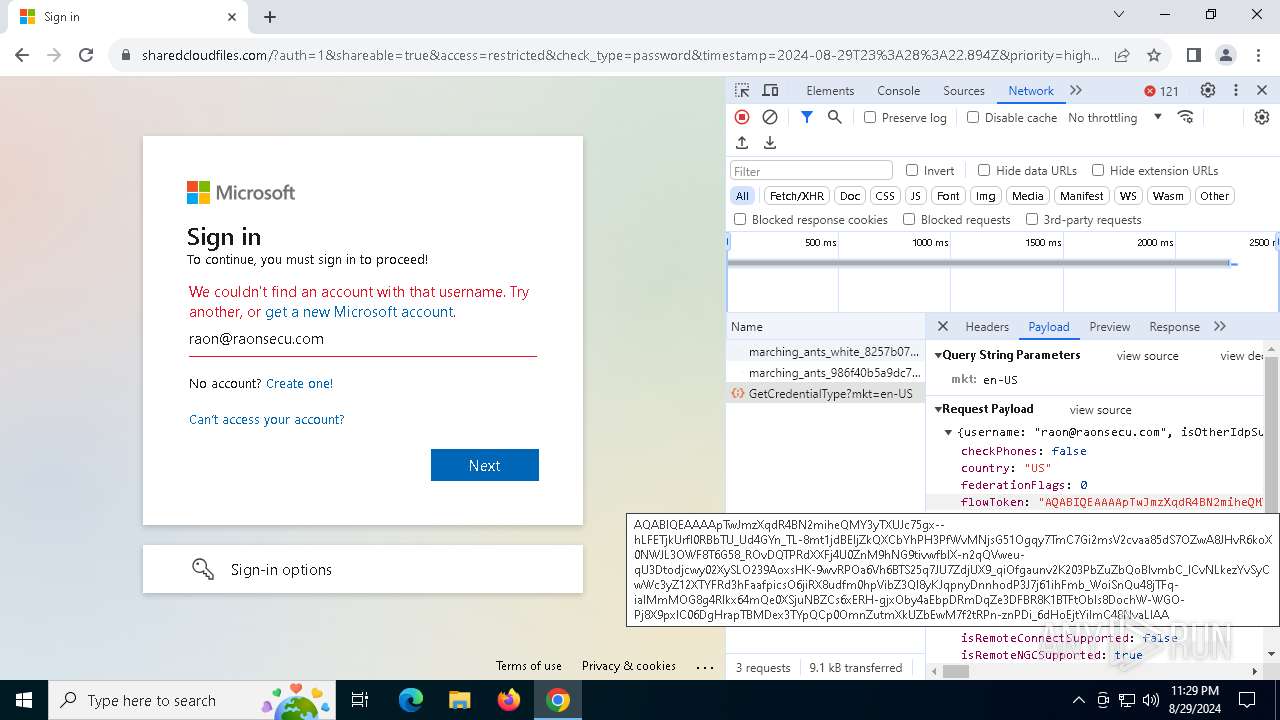Tick the Invert filter checkbox
The image size is (1280, 720).
click(x=912, y=170)
